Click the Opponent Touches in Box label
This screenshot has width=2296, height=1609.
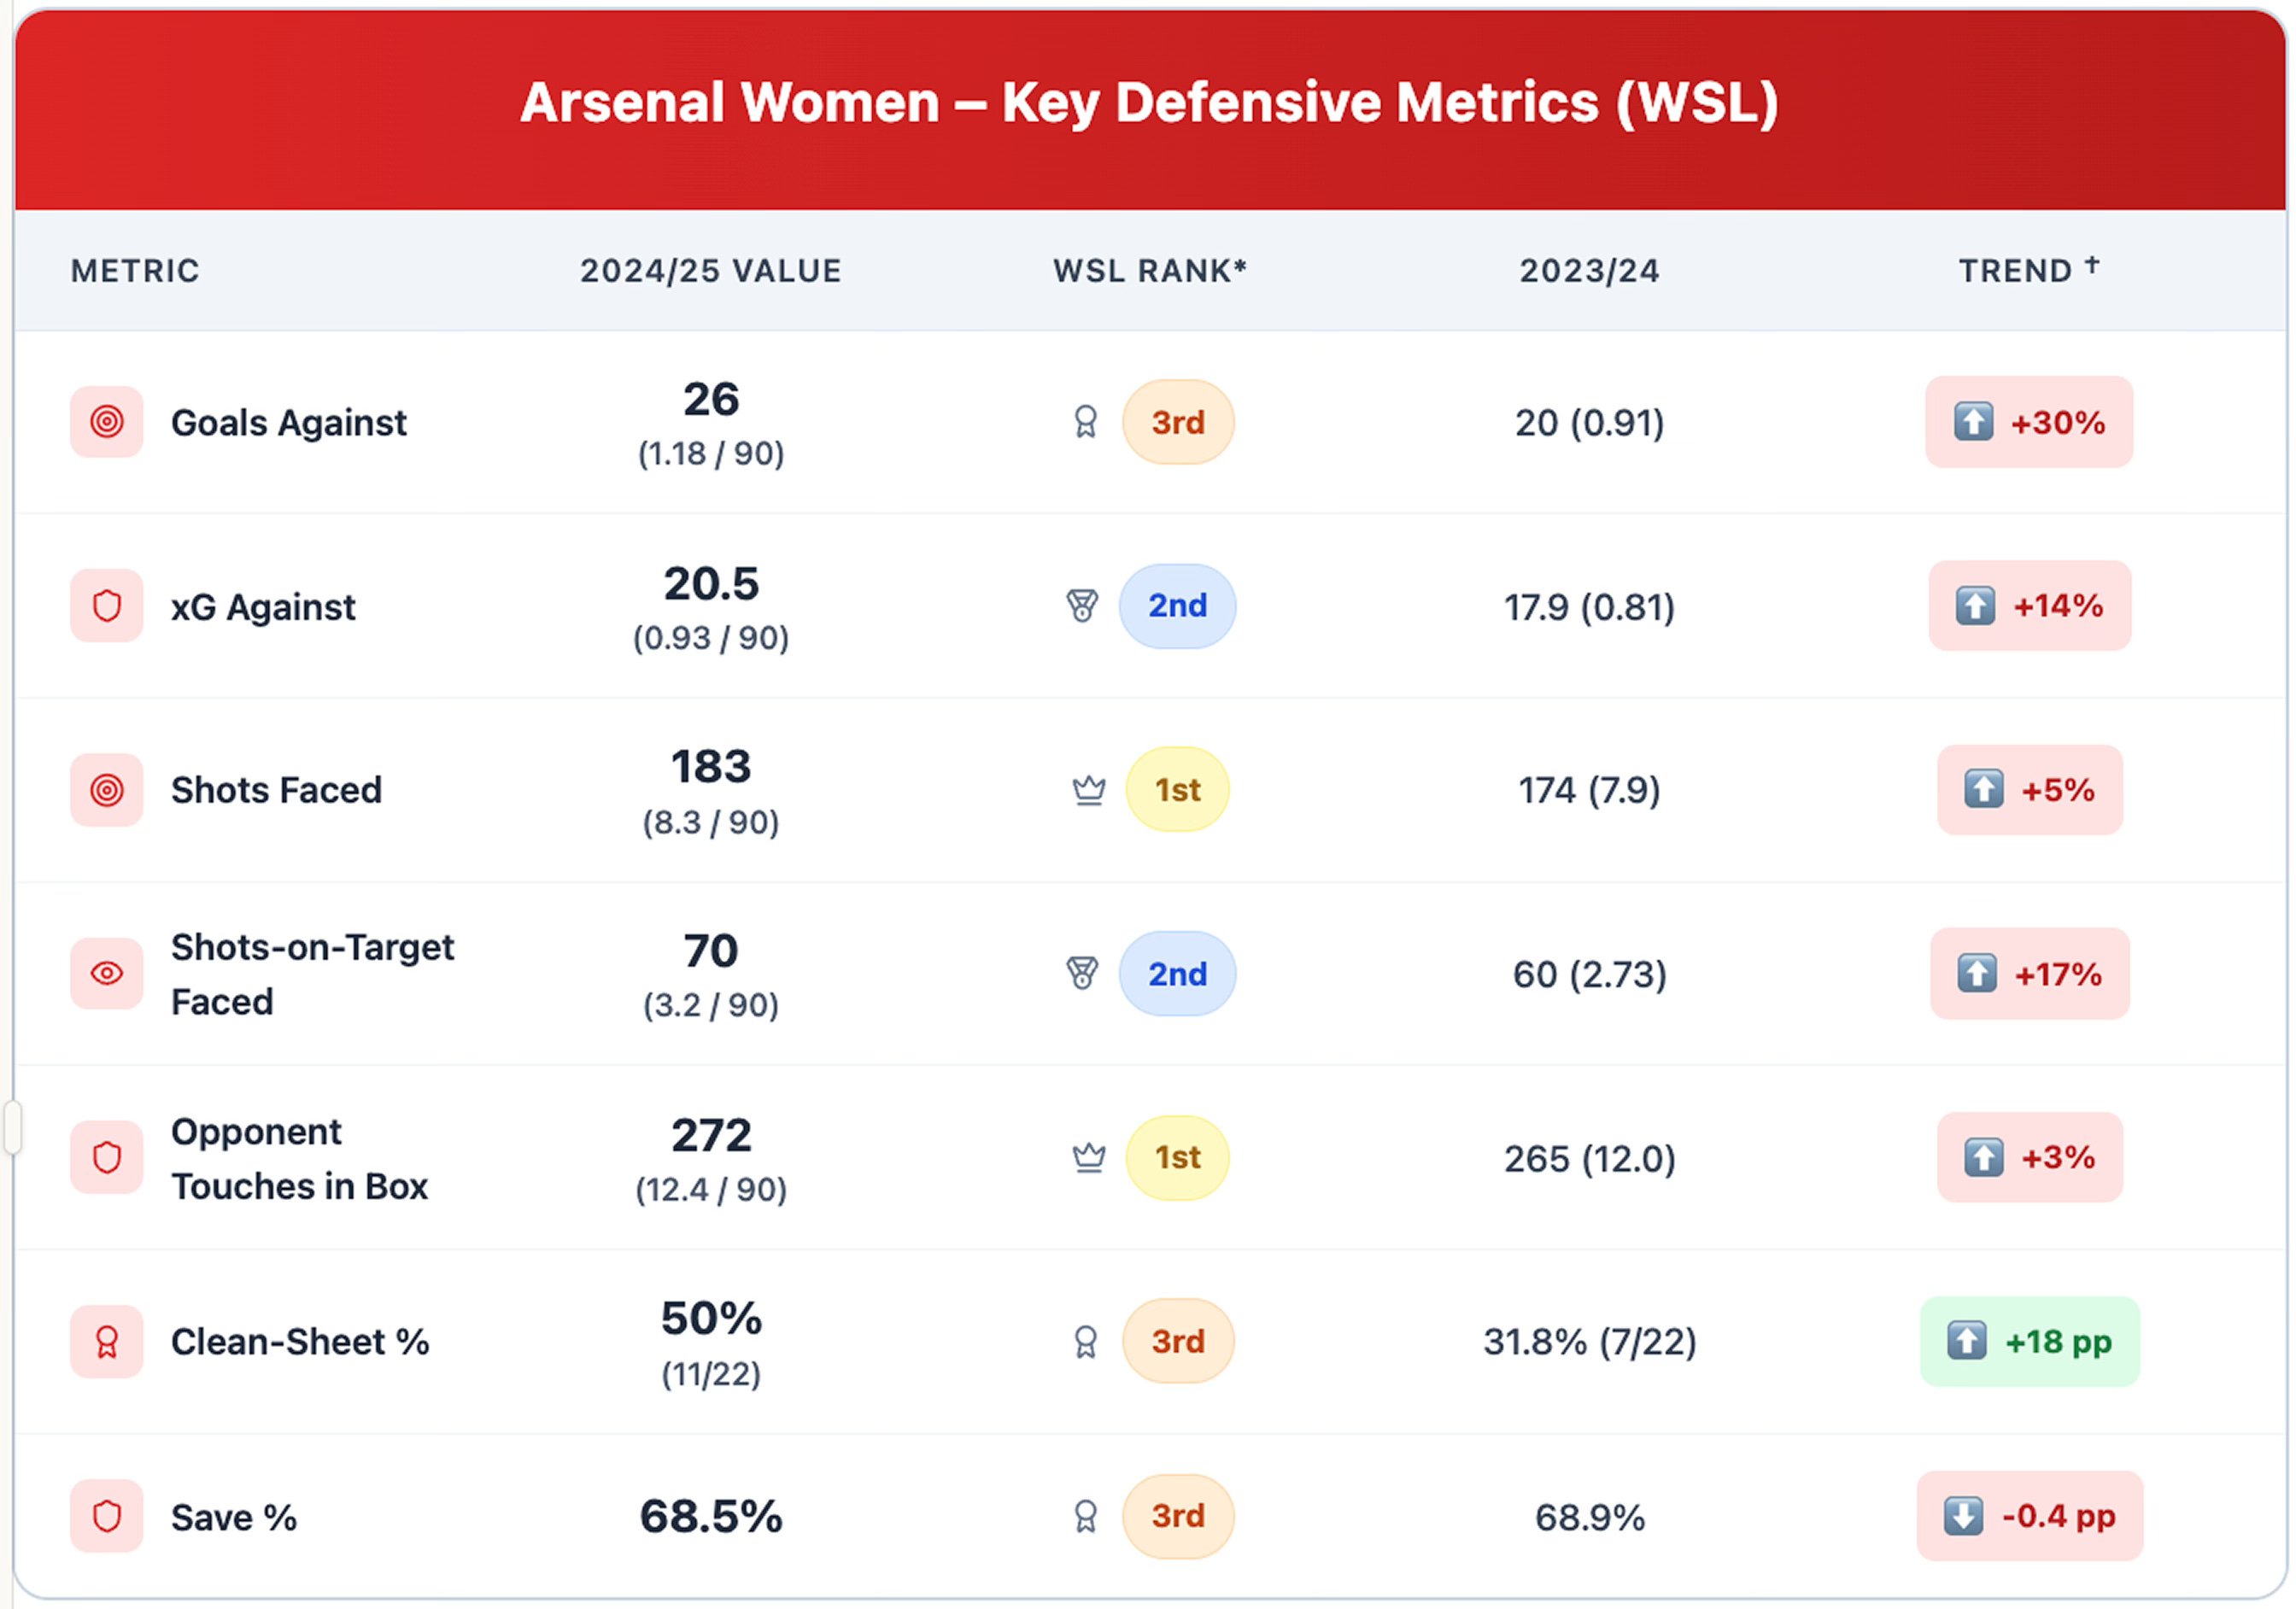tap(300, 1158)
